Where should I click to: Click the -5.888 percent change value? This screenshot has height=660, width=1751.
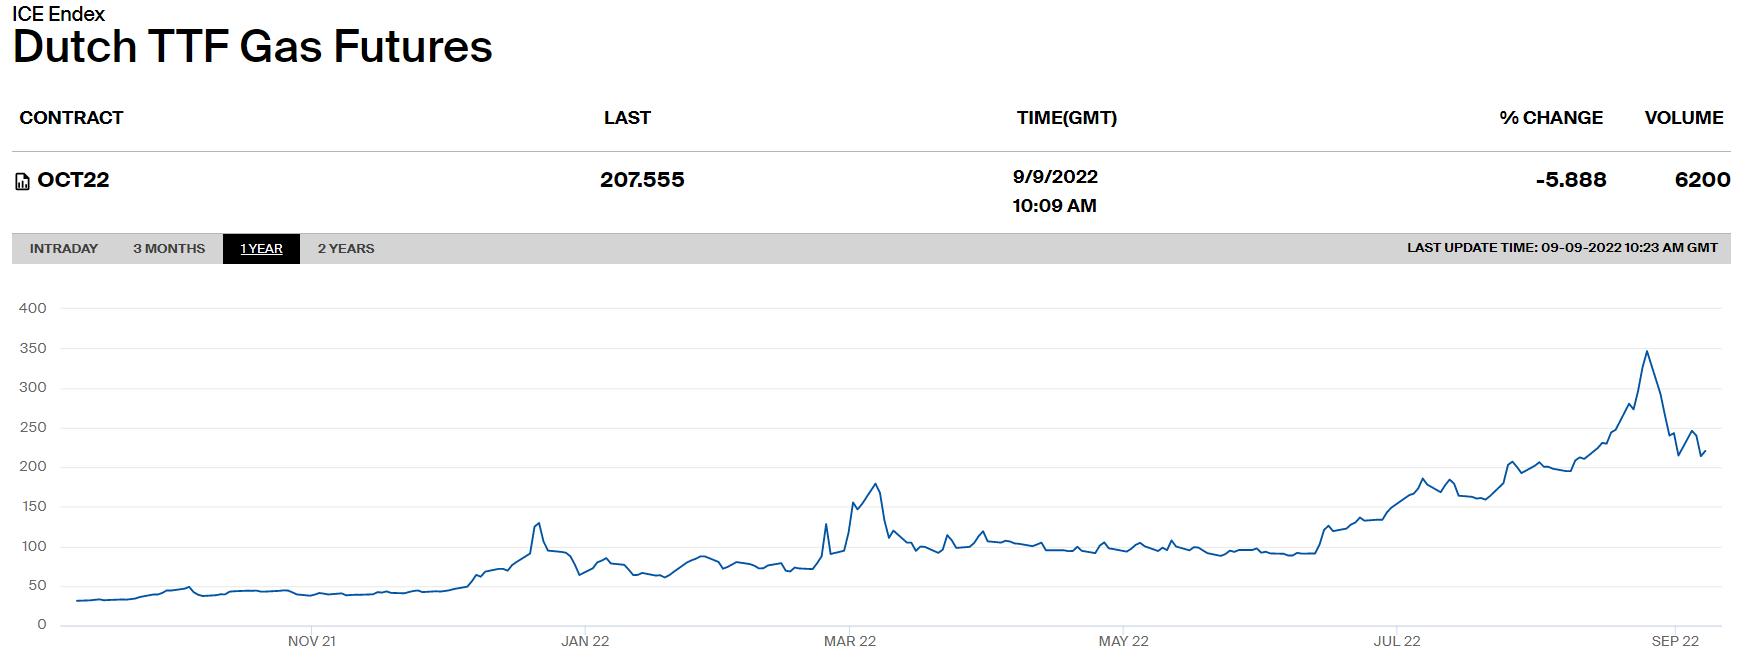1570,180
